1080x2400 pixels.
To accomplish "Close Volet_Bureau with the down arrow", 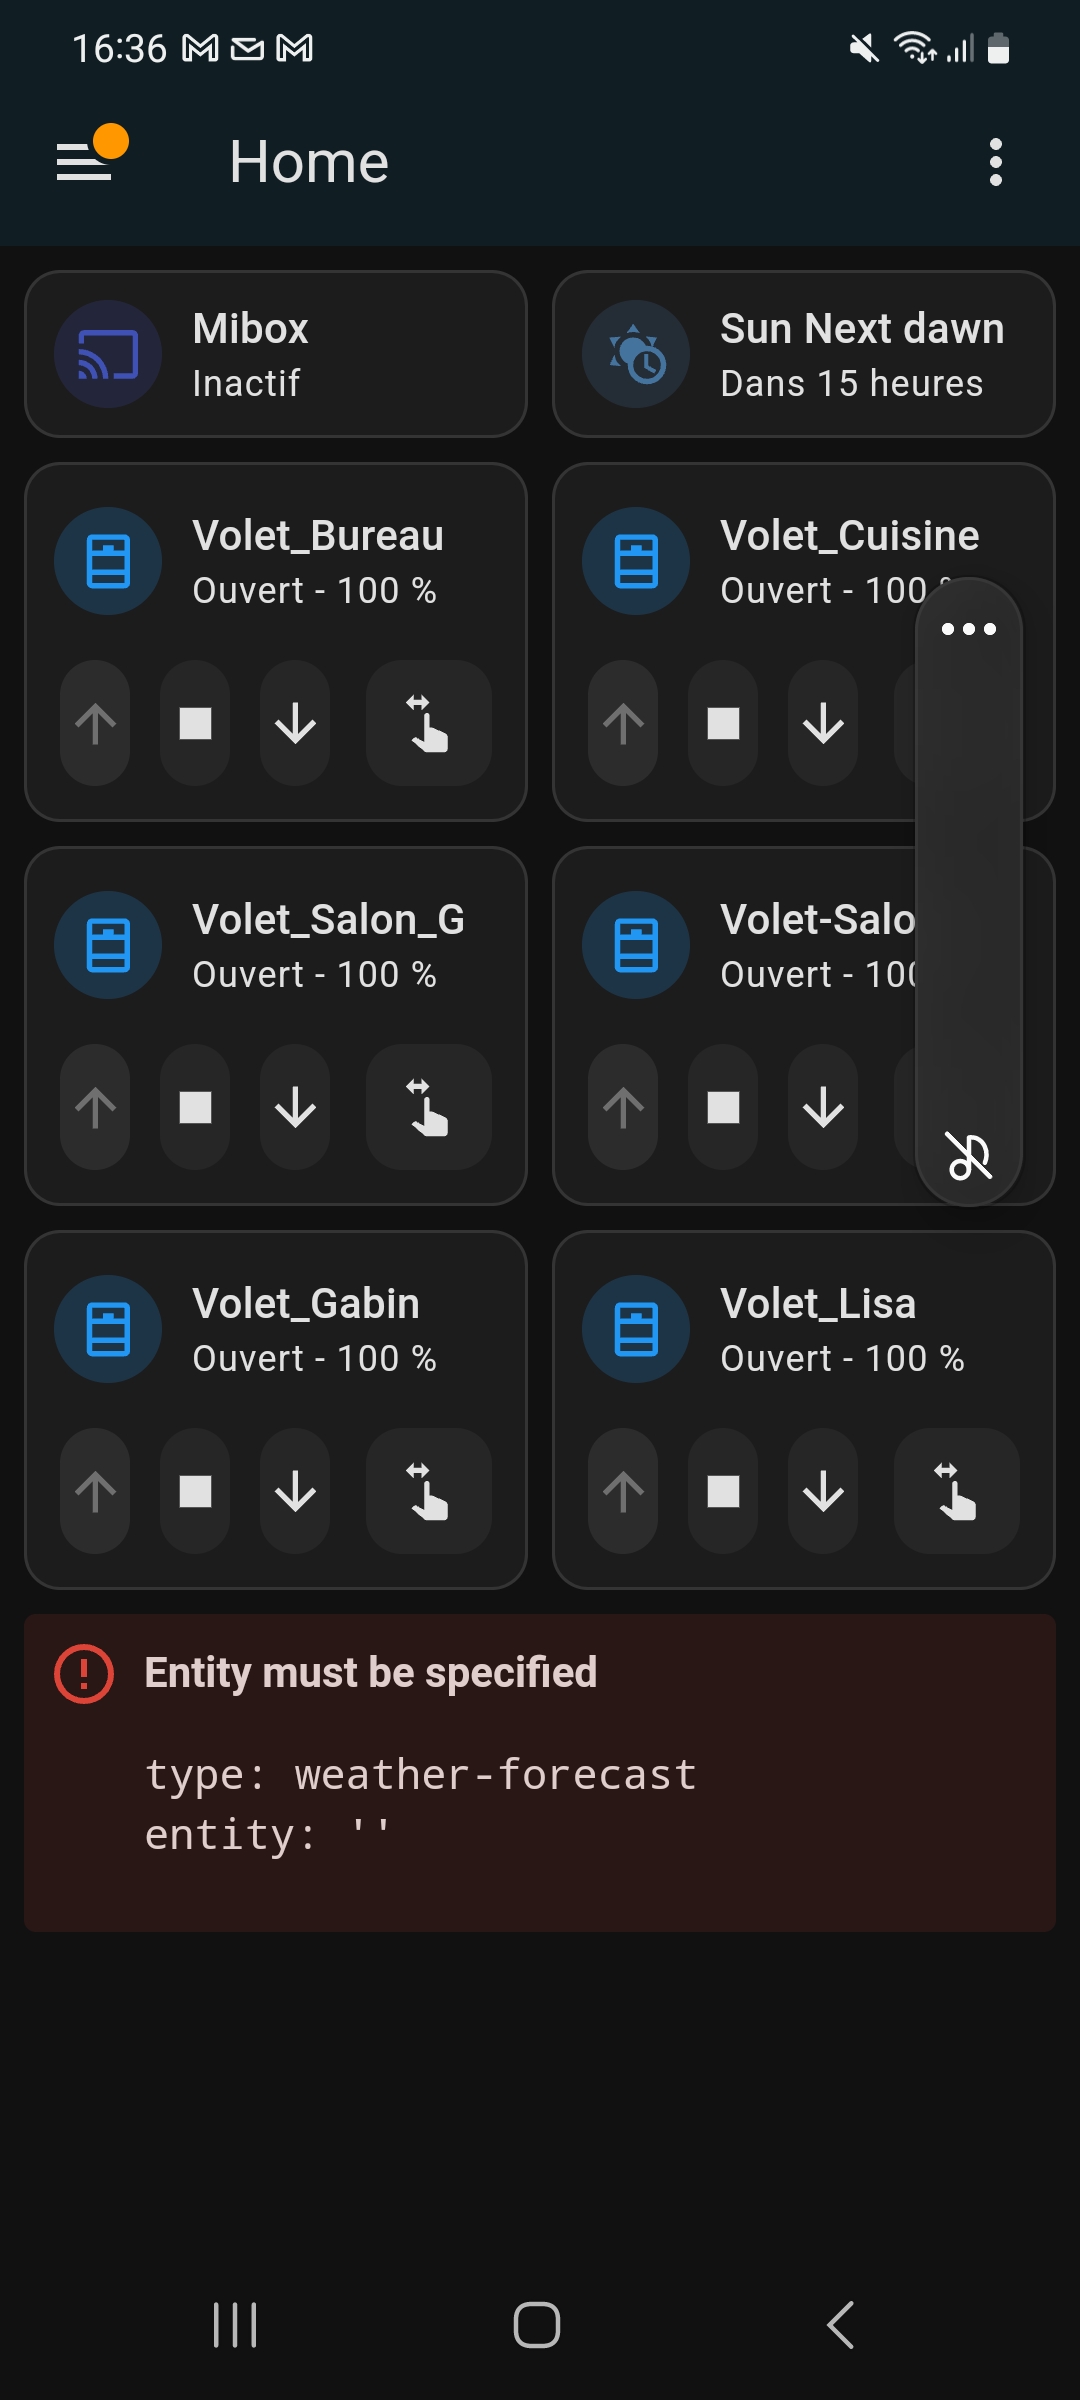I will pyautogui.click(x=295, y=723).
